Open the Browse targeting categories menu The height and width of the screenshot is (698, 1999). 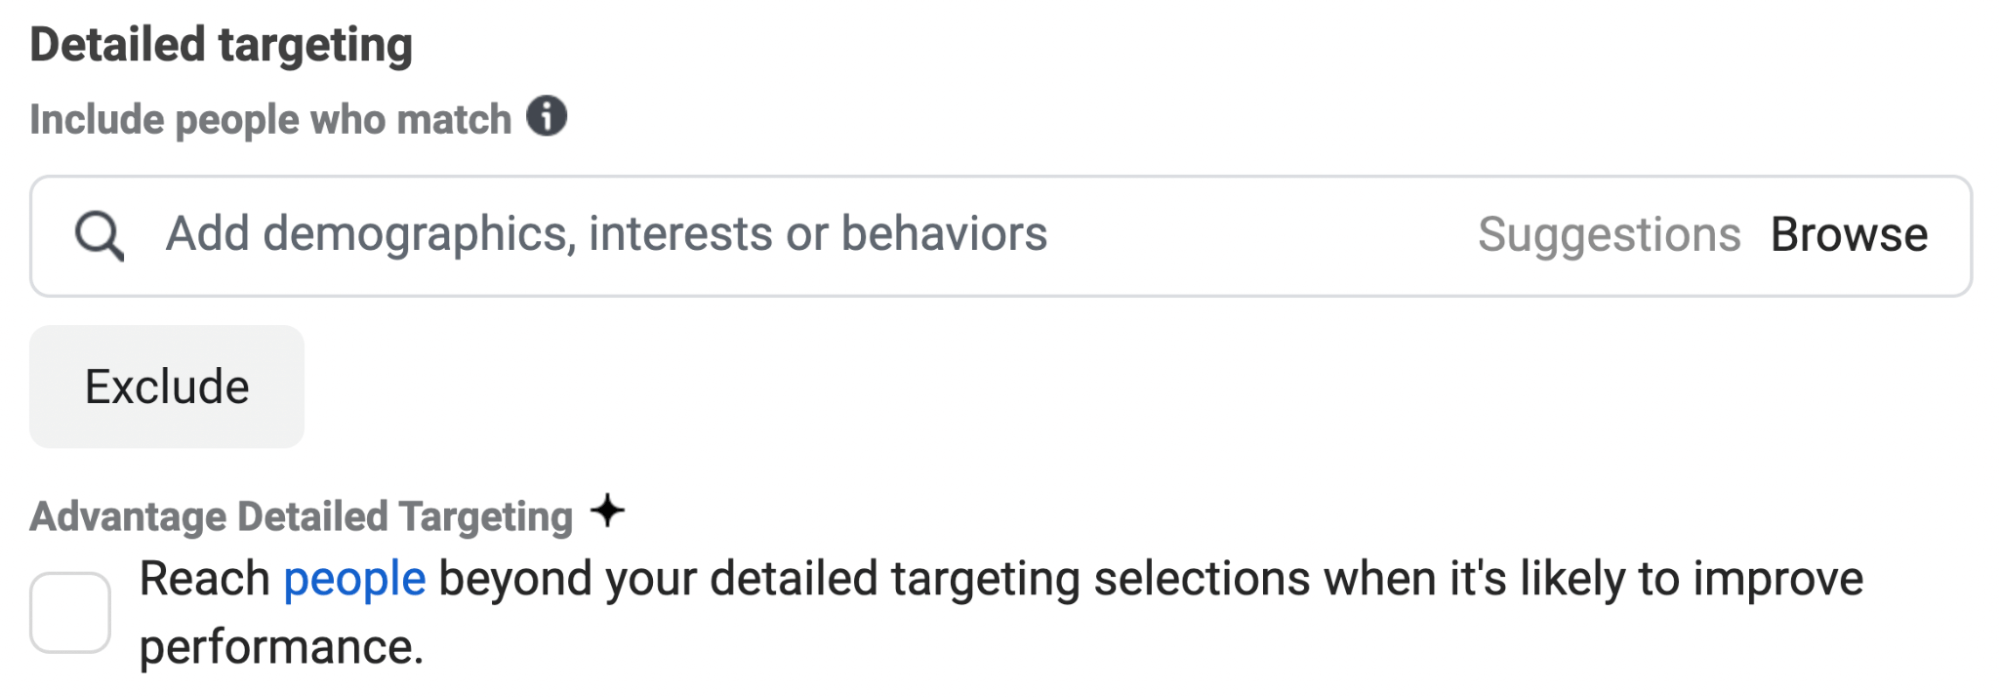[1848, 235]
